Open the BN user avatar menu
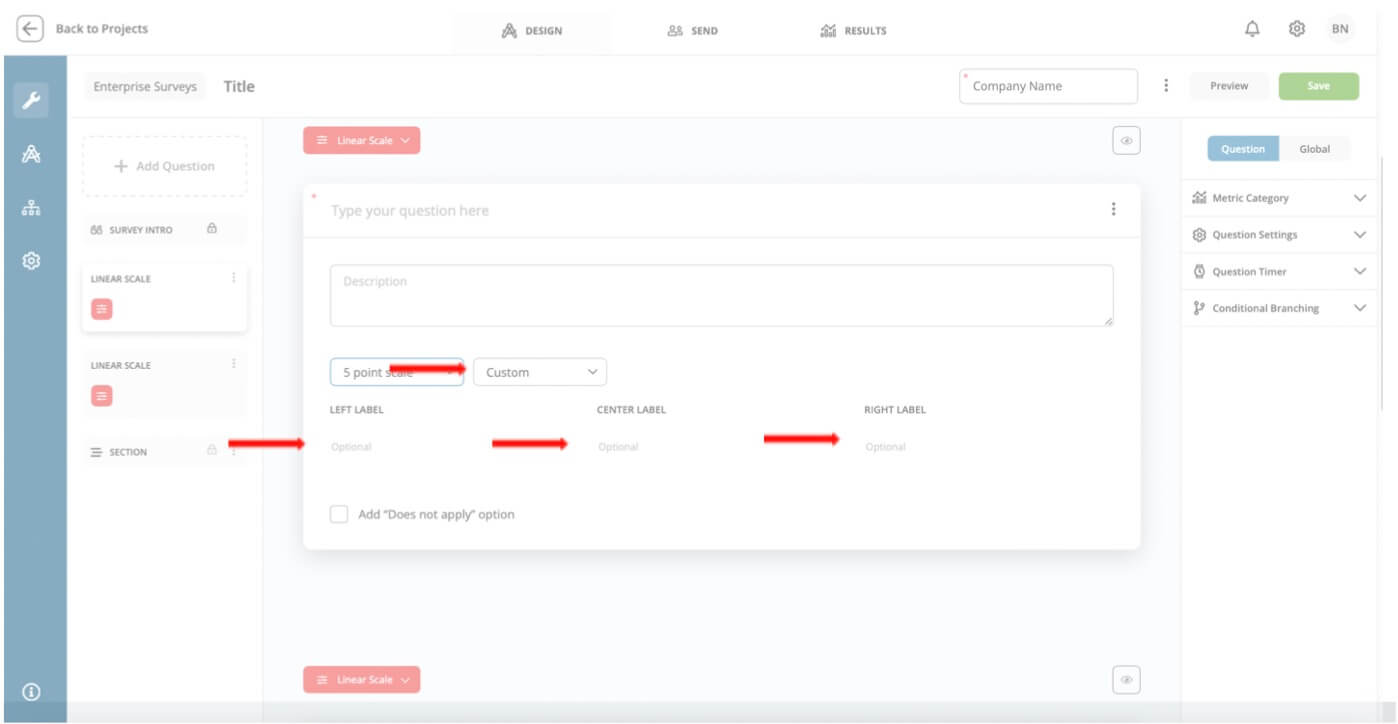Viewport: 1398px width, 724px height. (1340, 29)
